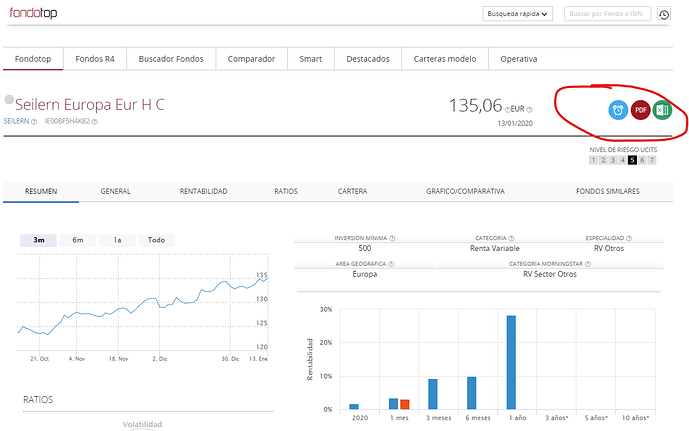Click the RV Sector Otros value
This screenshot has width=689, height=431.
pyautogui.click(x=550, y=274)
